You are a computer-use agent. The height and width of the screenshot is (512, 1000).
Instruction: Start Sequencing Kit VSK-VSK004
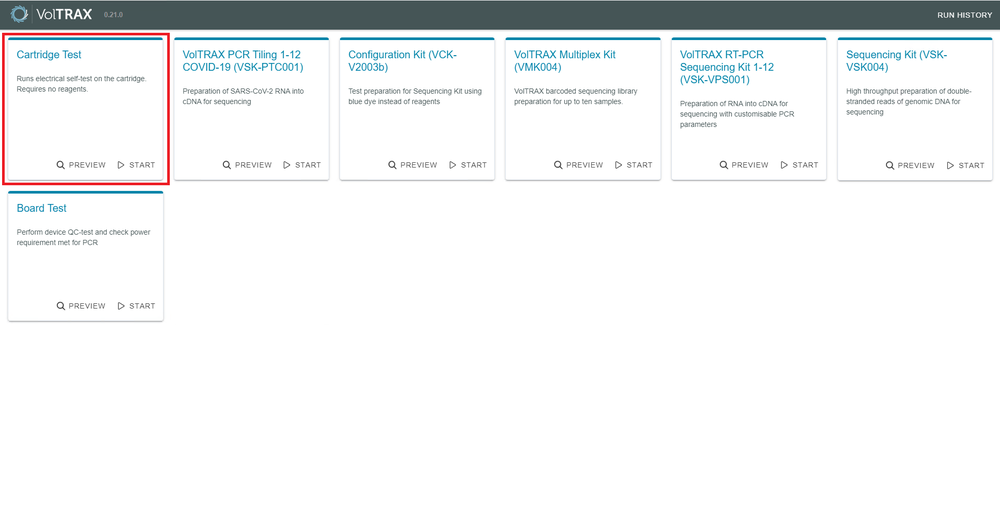coord(966,165)
